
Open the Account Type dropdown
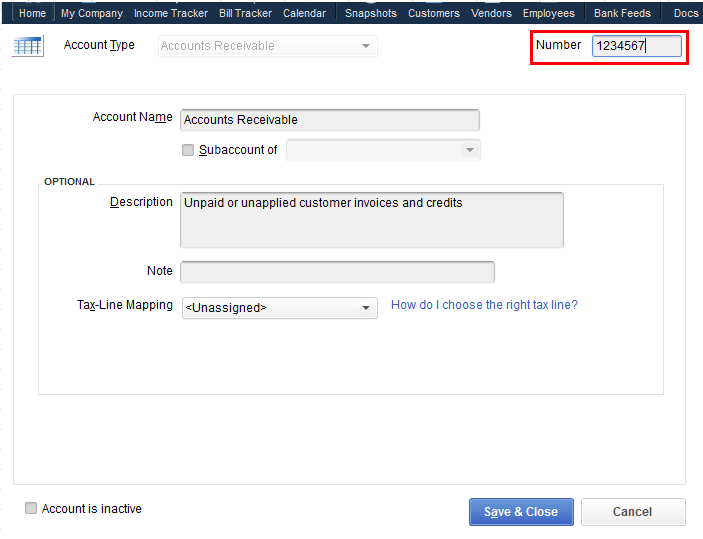click(268, 46)
